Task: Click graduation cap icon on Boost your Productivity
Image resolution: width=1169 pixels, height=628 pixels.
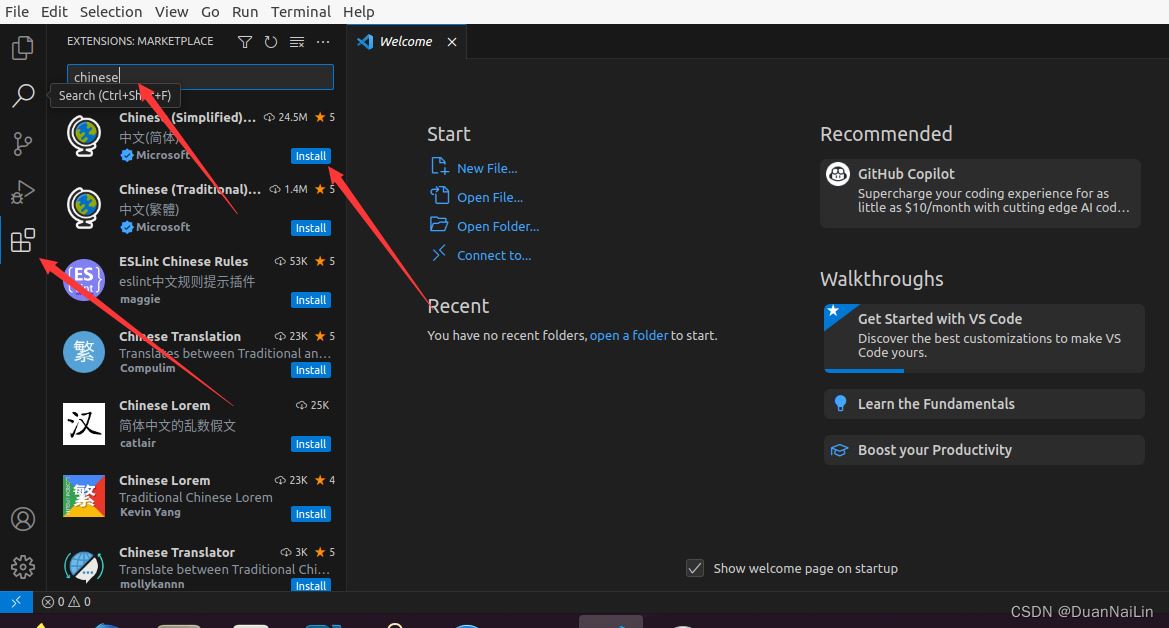Action: pos(839,450)
